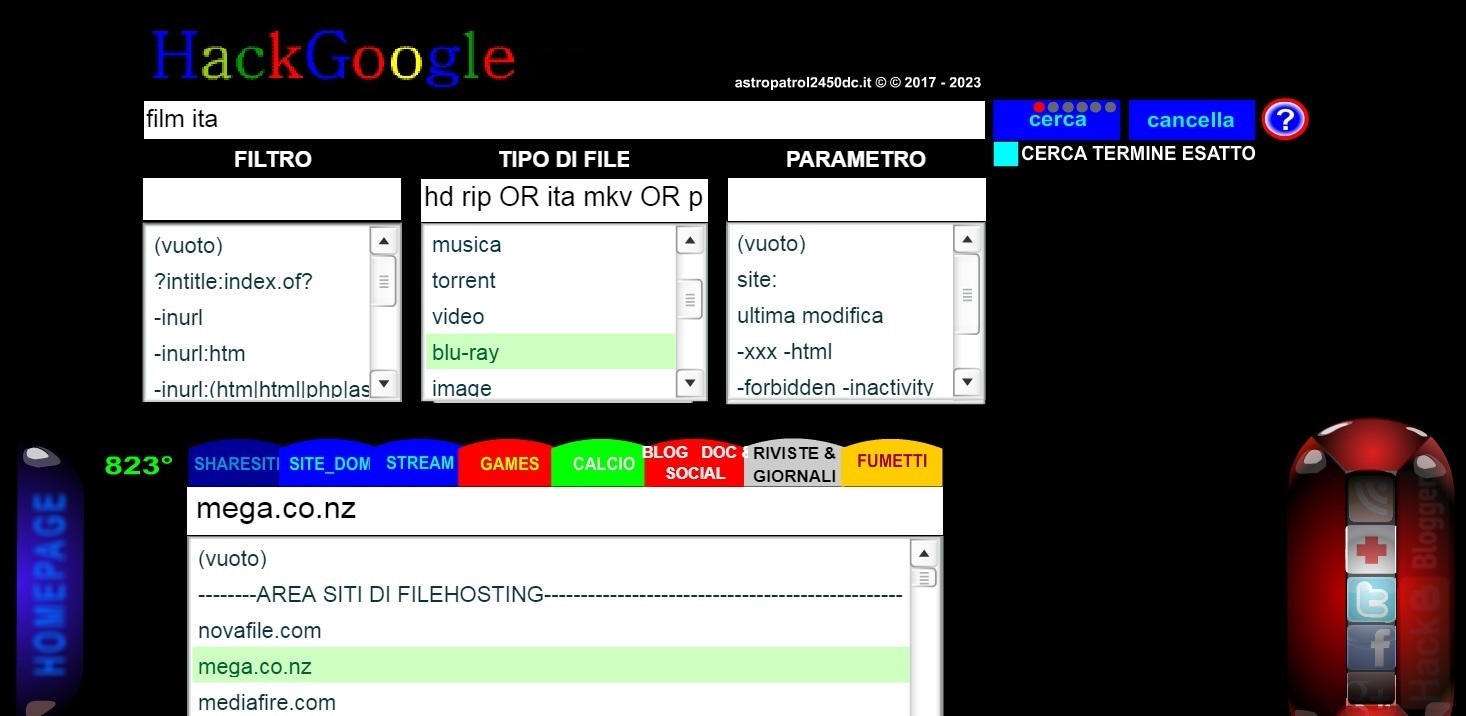The height and width of the screenshot is (716, 1466).
Task: Select 'blu-ray' in TIPO DI FILE list
Action: point(551,352)
